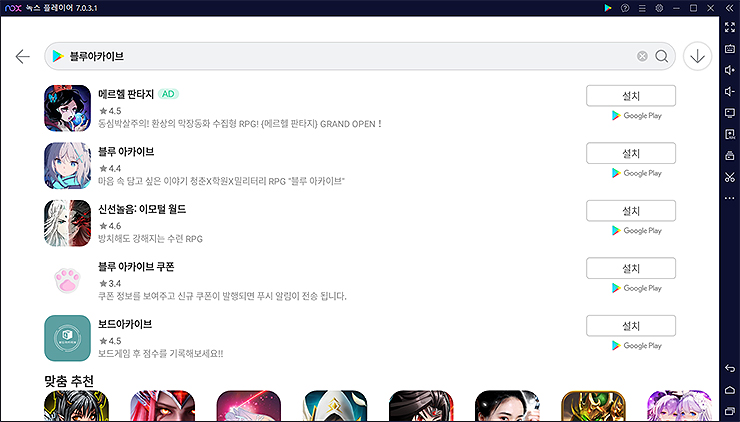Open 신선놀음 app icon
This screenshot has width=740, height=422.
point(67,223)
